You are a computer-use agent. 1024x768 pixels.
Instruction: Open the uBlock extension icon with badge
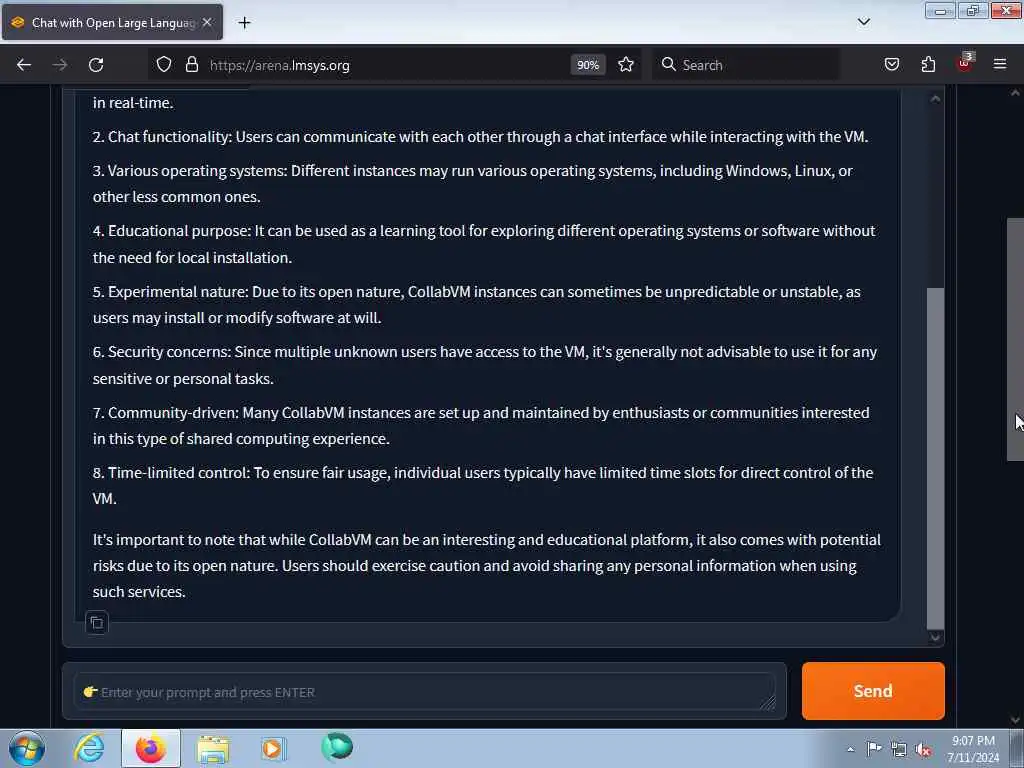[965, 63]
